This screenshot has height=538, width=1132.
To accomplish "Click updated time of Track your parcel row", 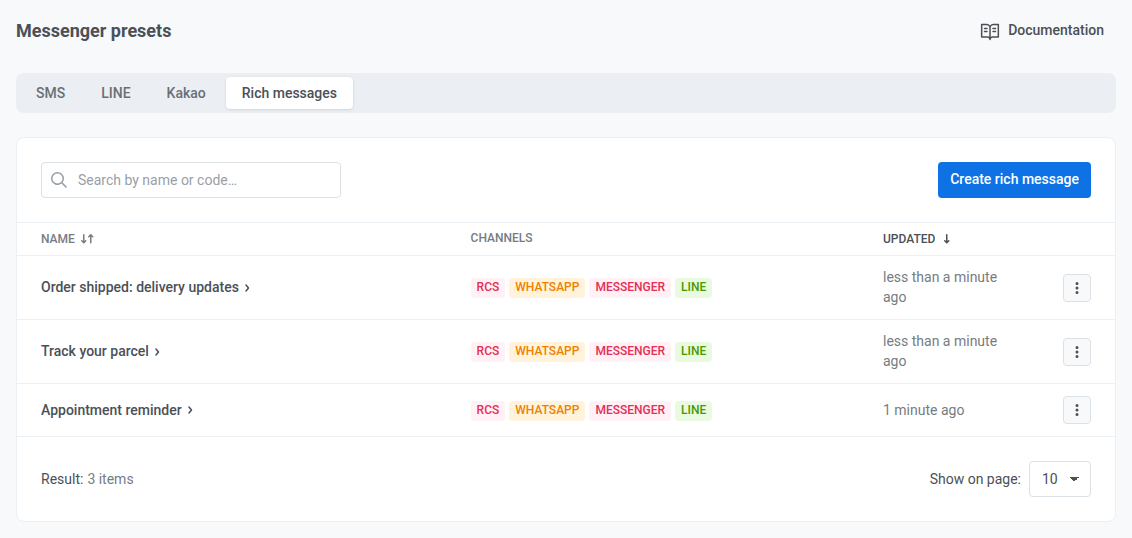I will click(940, 351).
